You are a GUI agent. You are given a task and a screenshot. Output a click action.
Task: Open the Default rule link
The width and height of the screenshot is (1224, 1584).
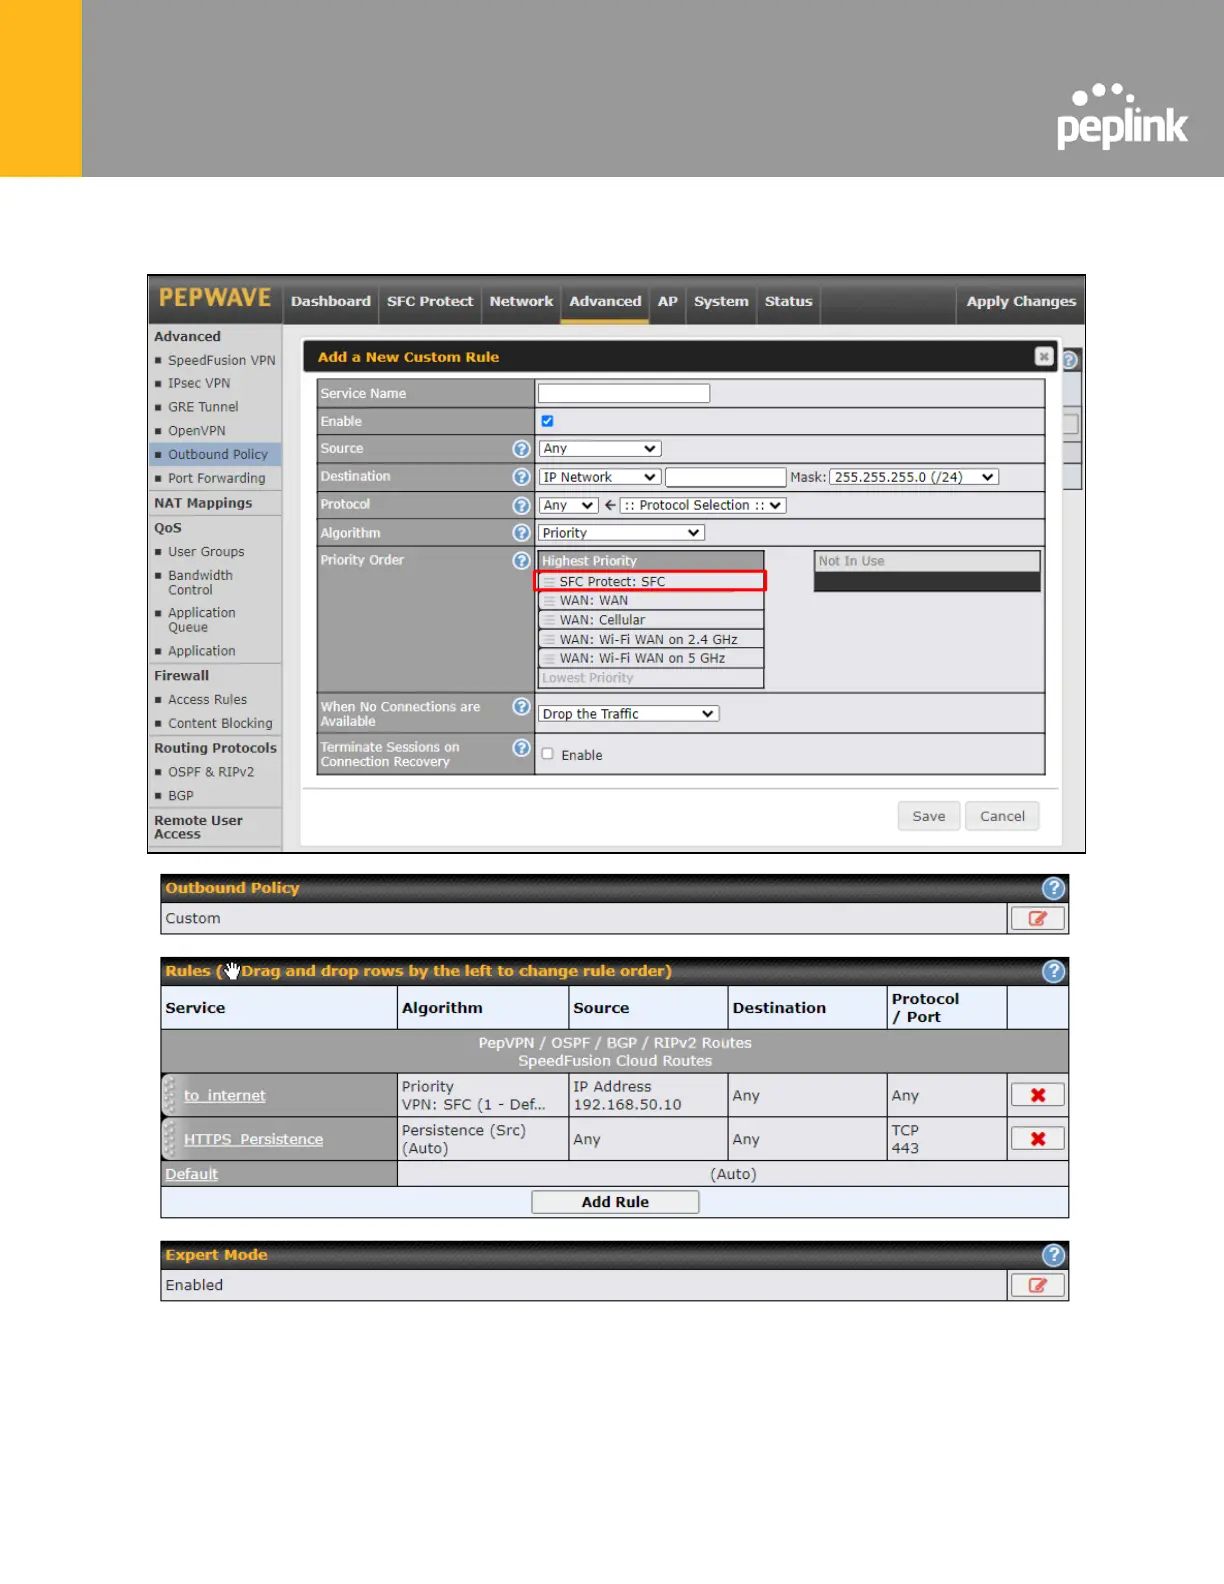point(192,1174)
